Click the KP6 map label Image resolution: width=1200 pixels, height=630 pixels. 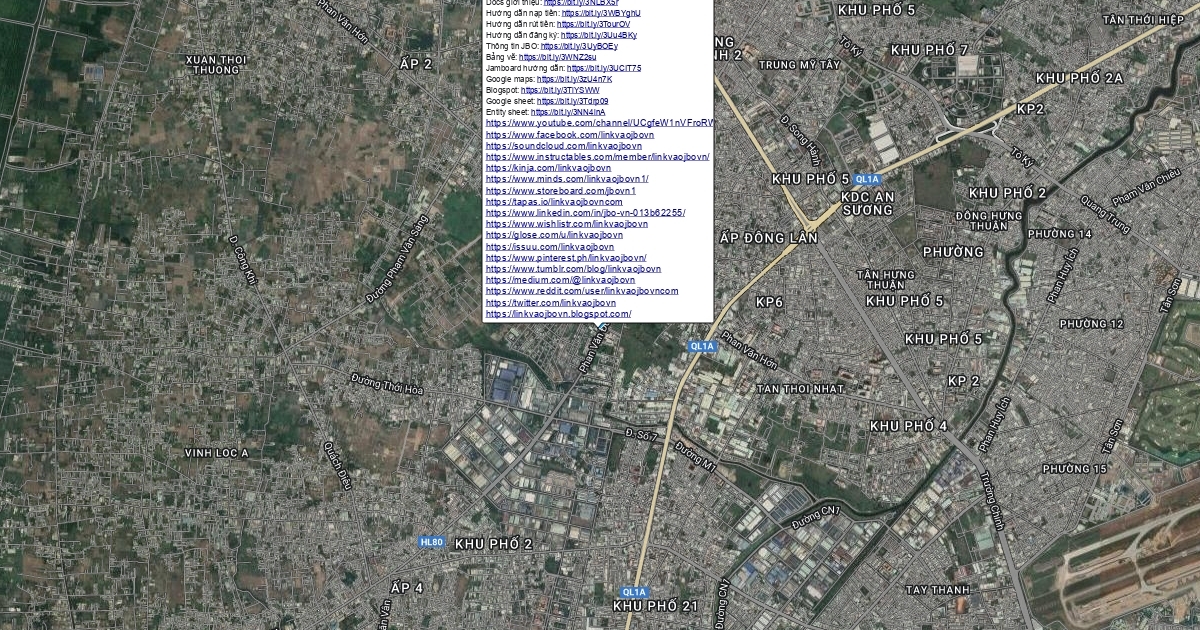click(x=769, y=302)
